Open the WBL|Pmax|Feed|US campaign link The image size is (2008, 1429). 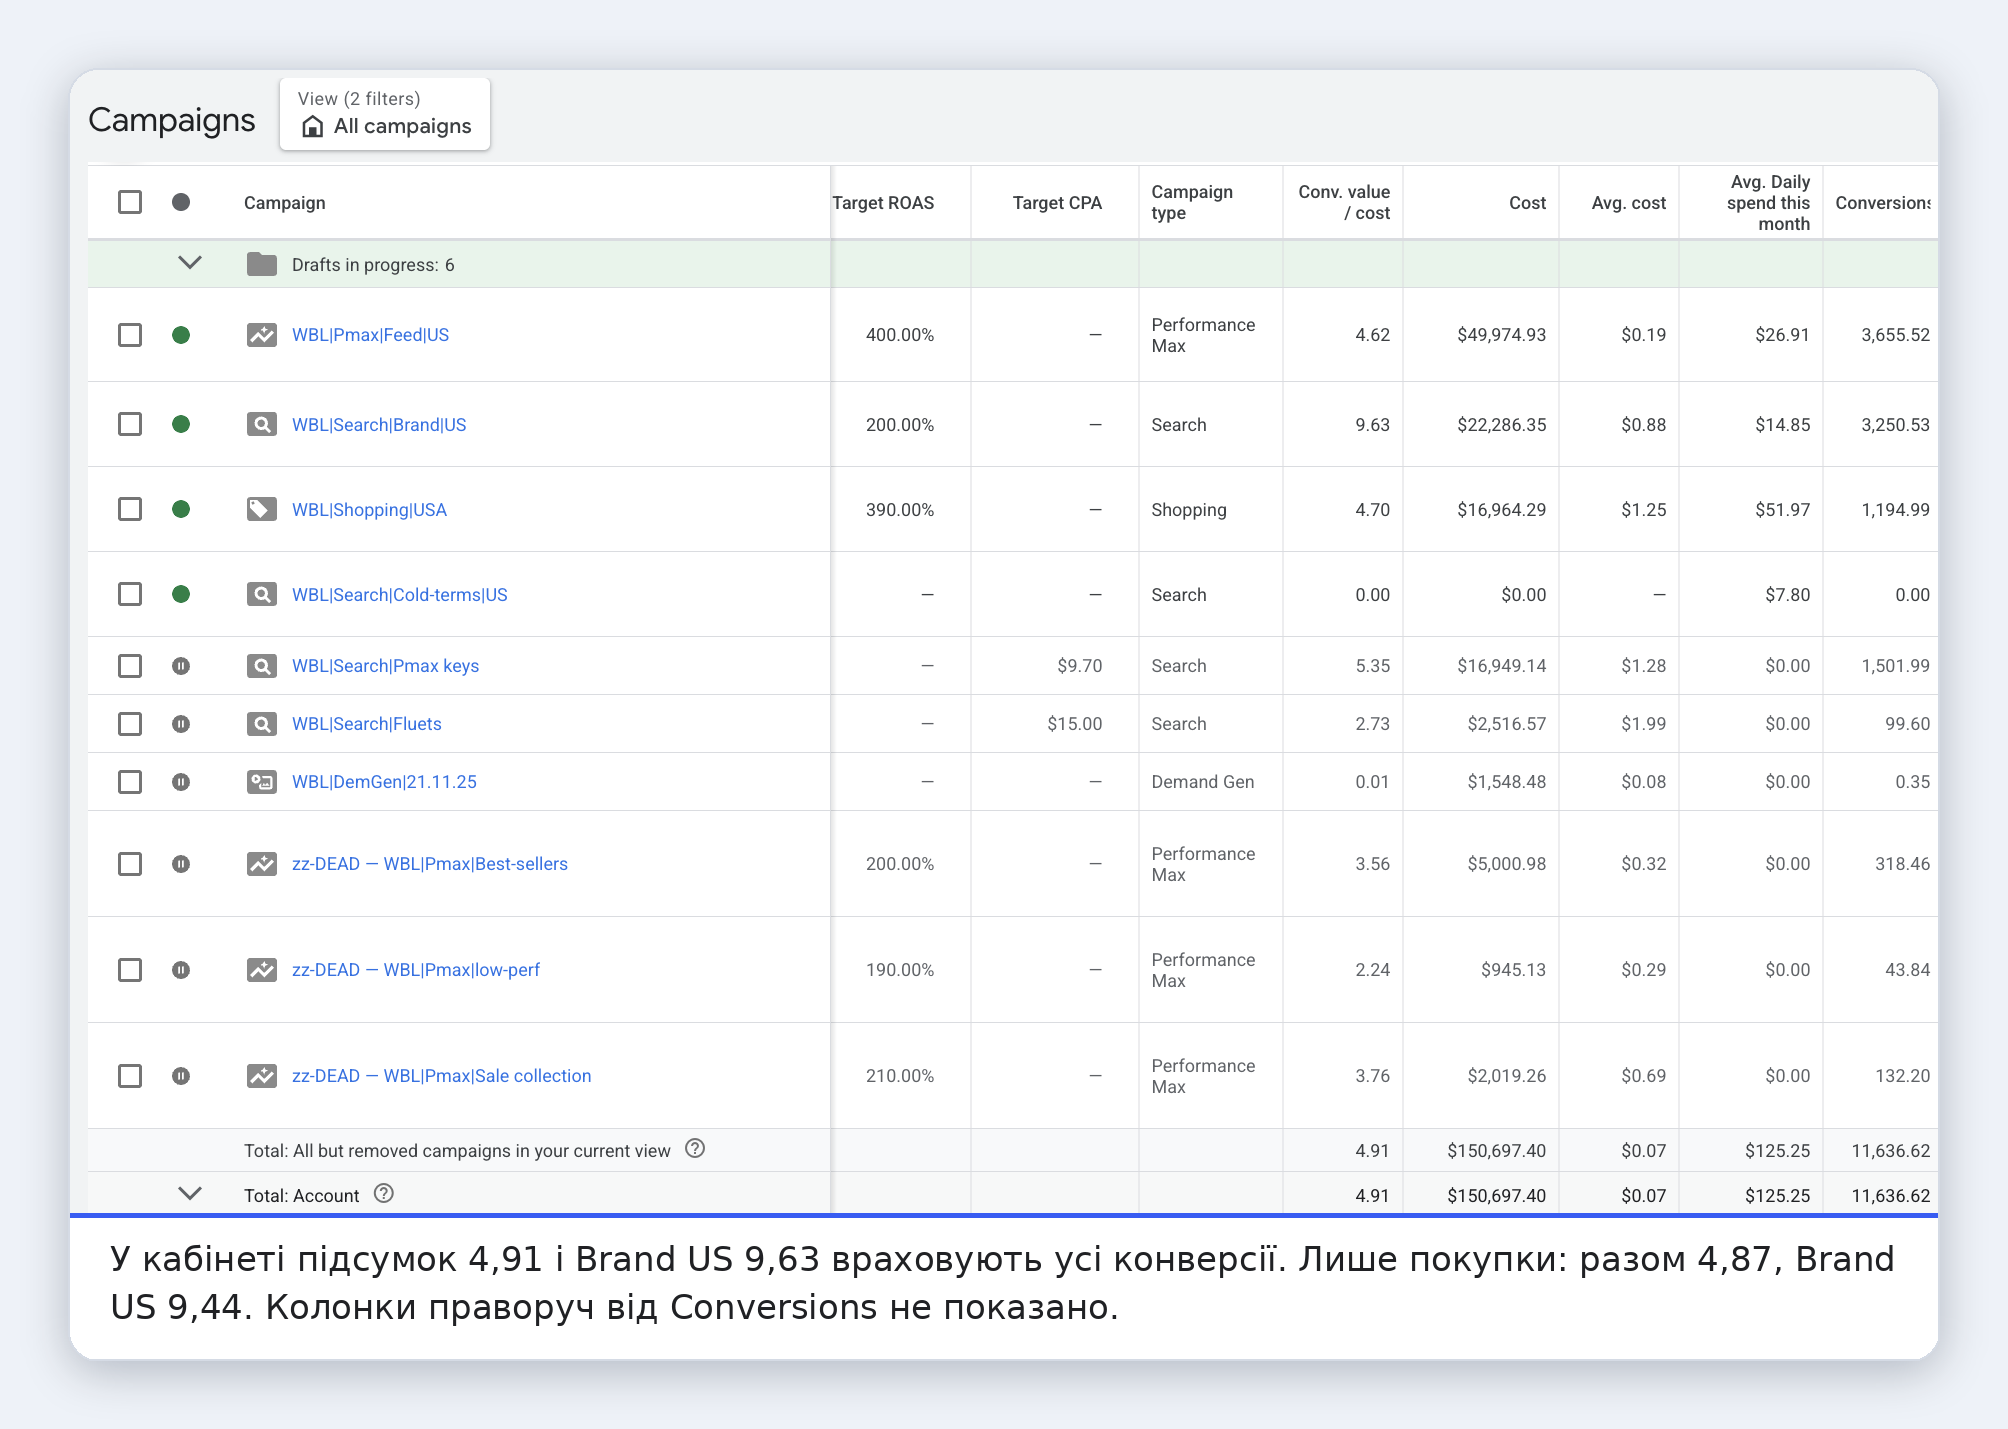[370, 335]
